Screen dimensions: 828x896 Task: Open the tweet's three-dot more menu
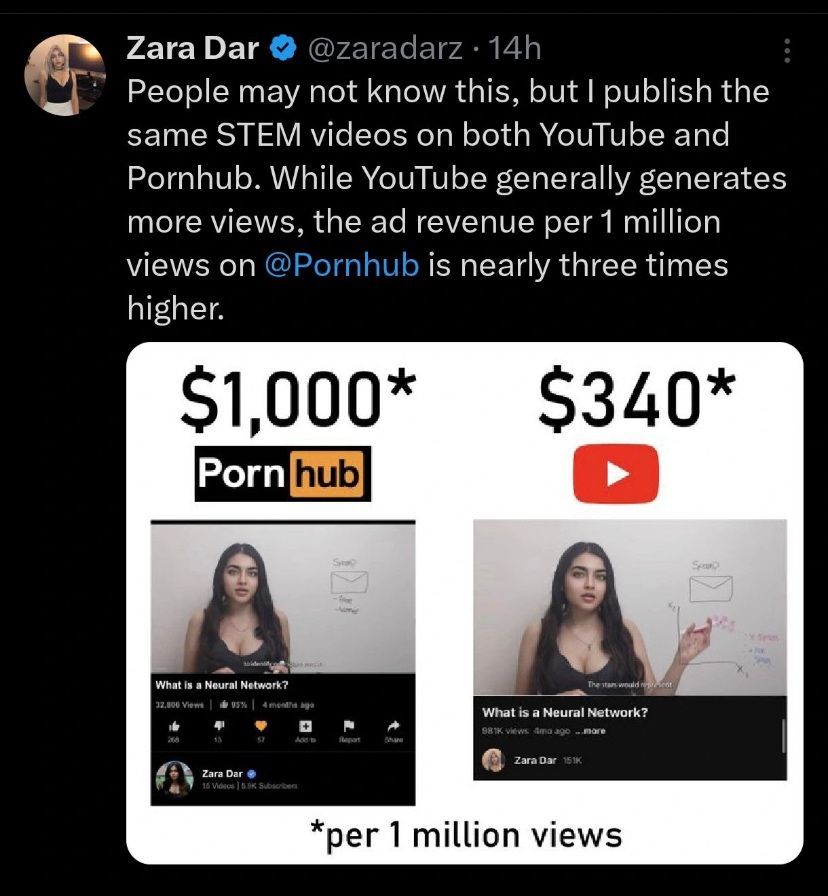click(x=787, y=51)
